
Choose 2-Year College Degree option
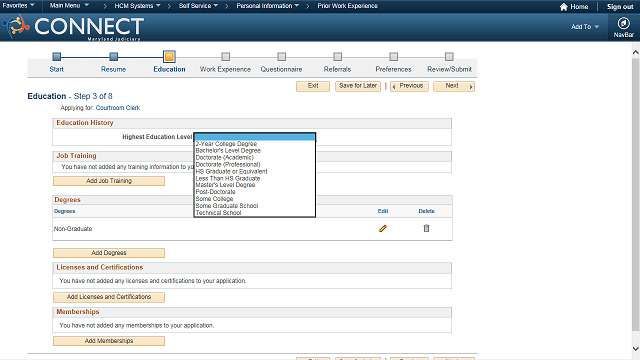click(255, 144)
